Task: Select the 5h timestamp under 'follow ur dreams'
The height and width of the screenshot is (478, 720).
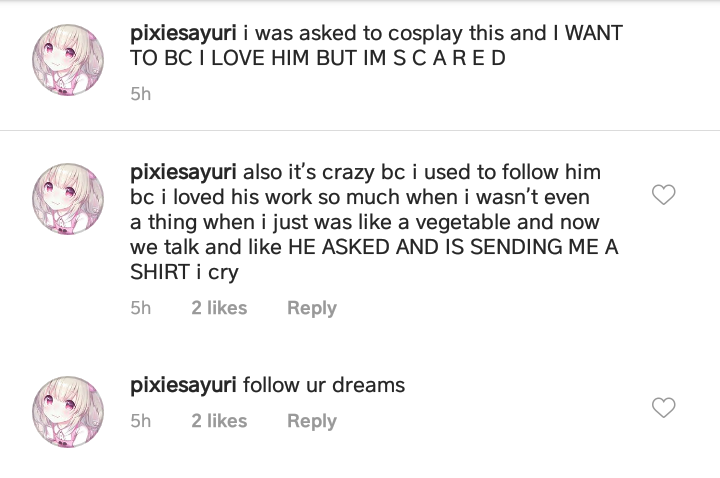Action: (141, 421)
